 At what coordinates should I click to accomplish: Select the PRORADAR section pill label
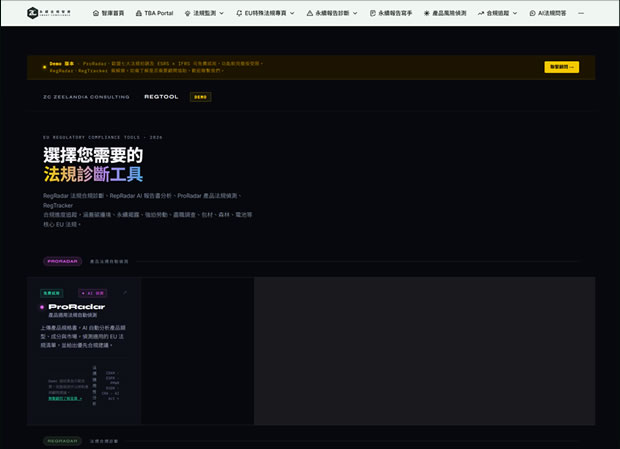tap(62, 261)
